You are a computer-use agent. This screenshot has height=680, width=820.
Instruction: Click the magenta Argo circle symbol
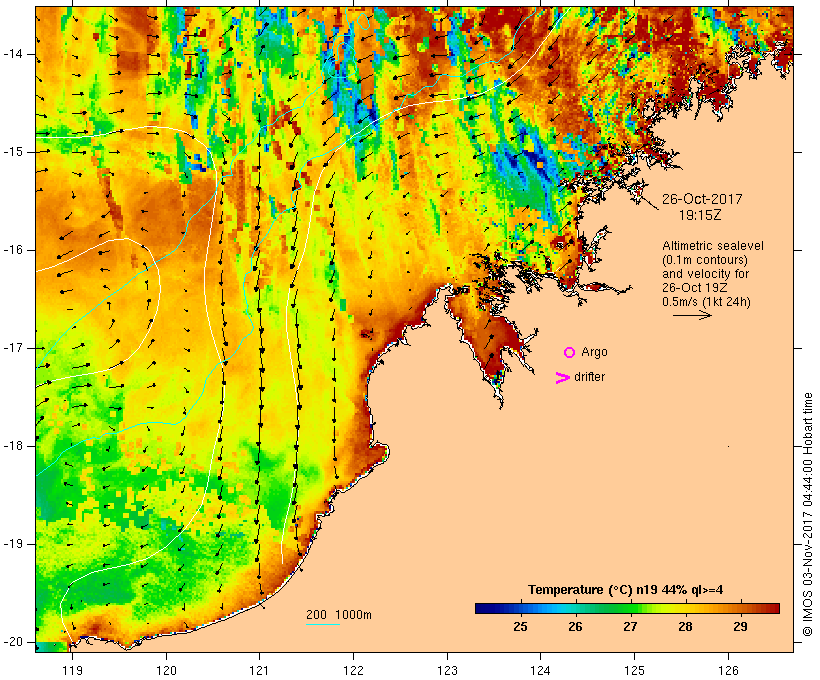tap(570, 353)
